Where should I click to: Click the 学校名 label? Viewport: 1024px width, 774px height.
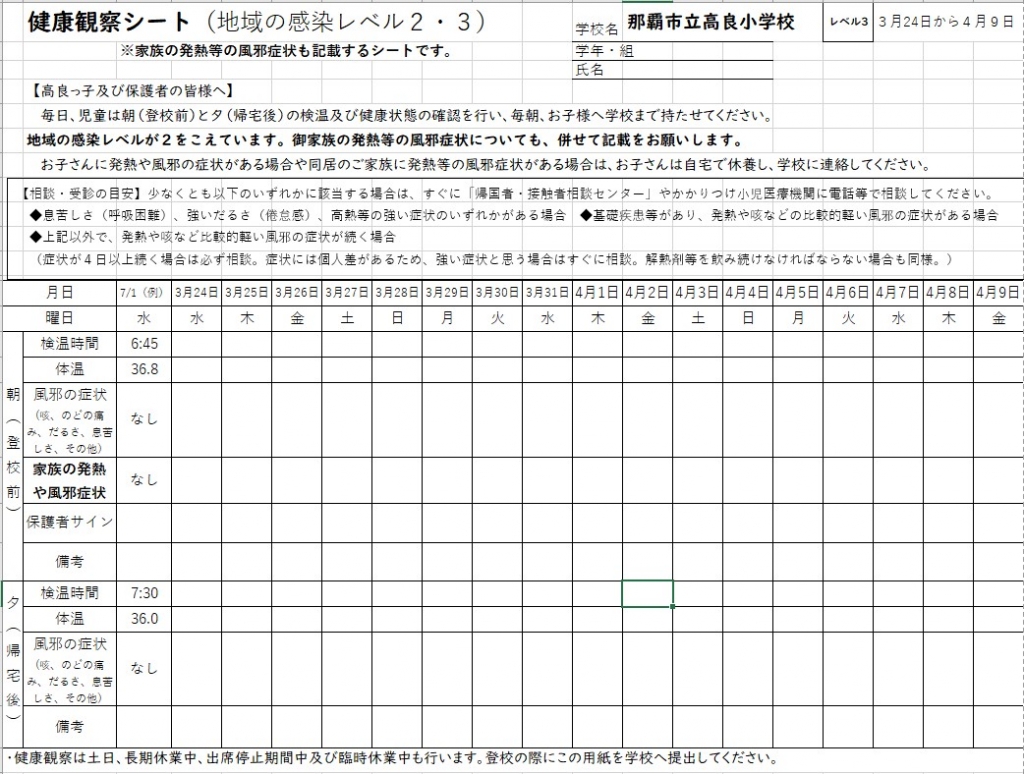(596, 29)
